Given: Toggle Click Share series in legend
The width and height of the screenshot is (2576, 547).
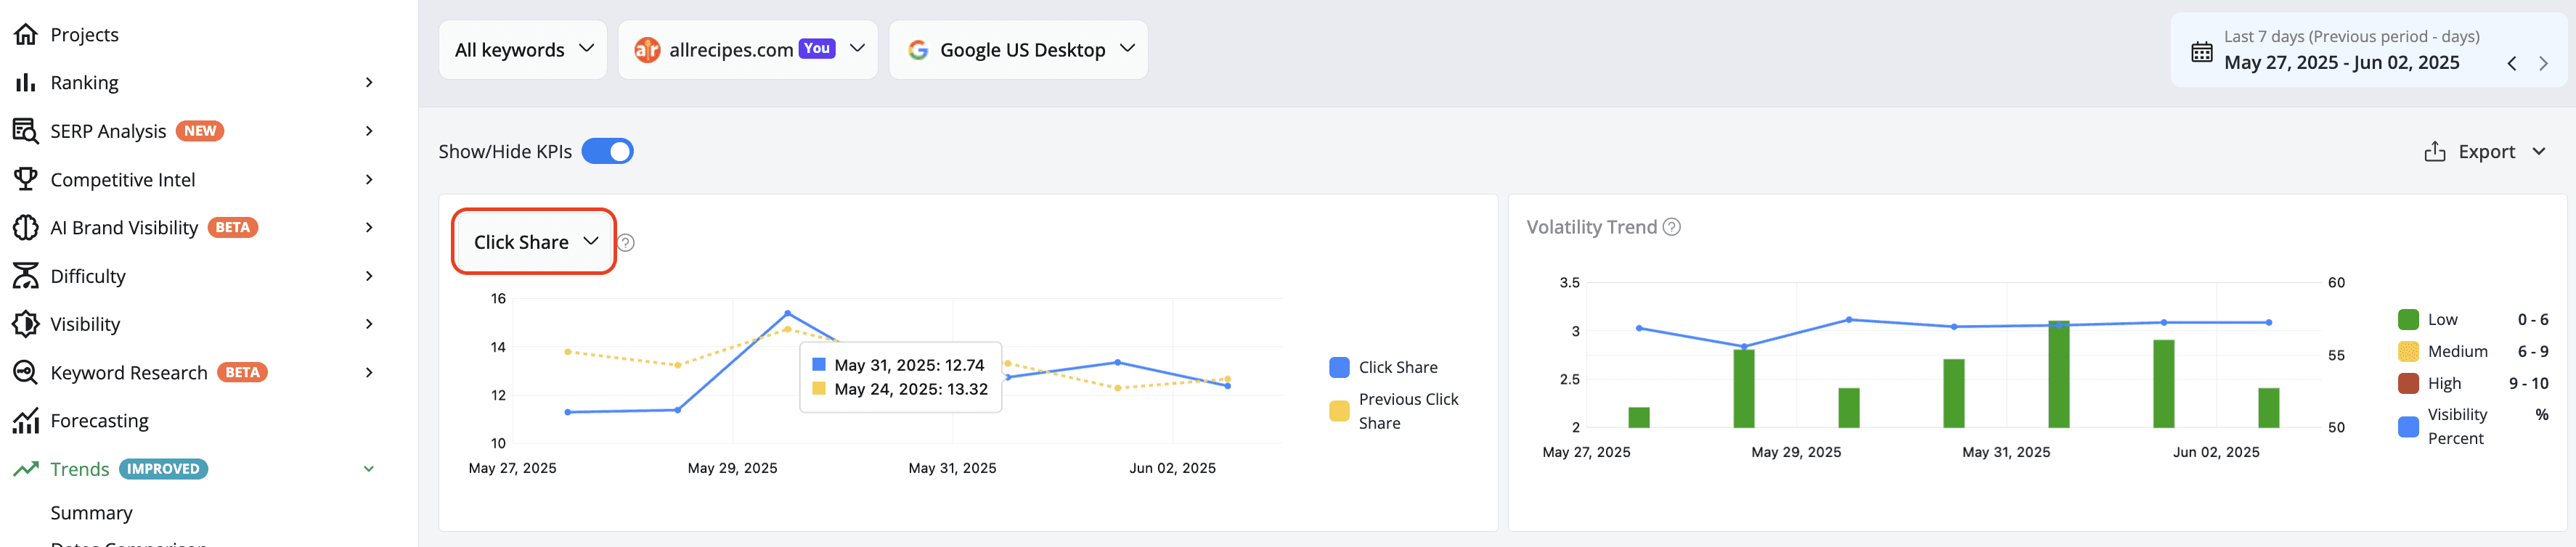Looking at the screenshot, I should click(x=1383, y=368).
